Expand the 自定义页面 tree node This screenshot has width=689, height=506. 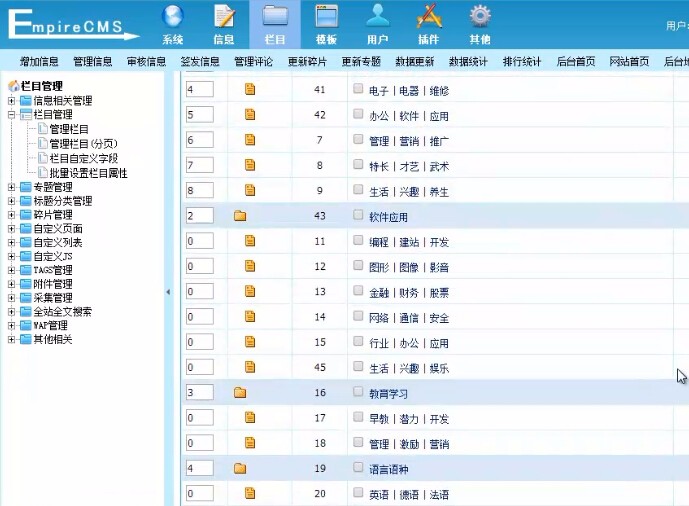pyautogui.click(x=11, y=229)
